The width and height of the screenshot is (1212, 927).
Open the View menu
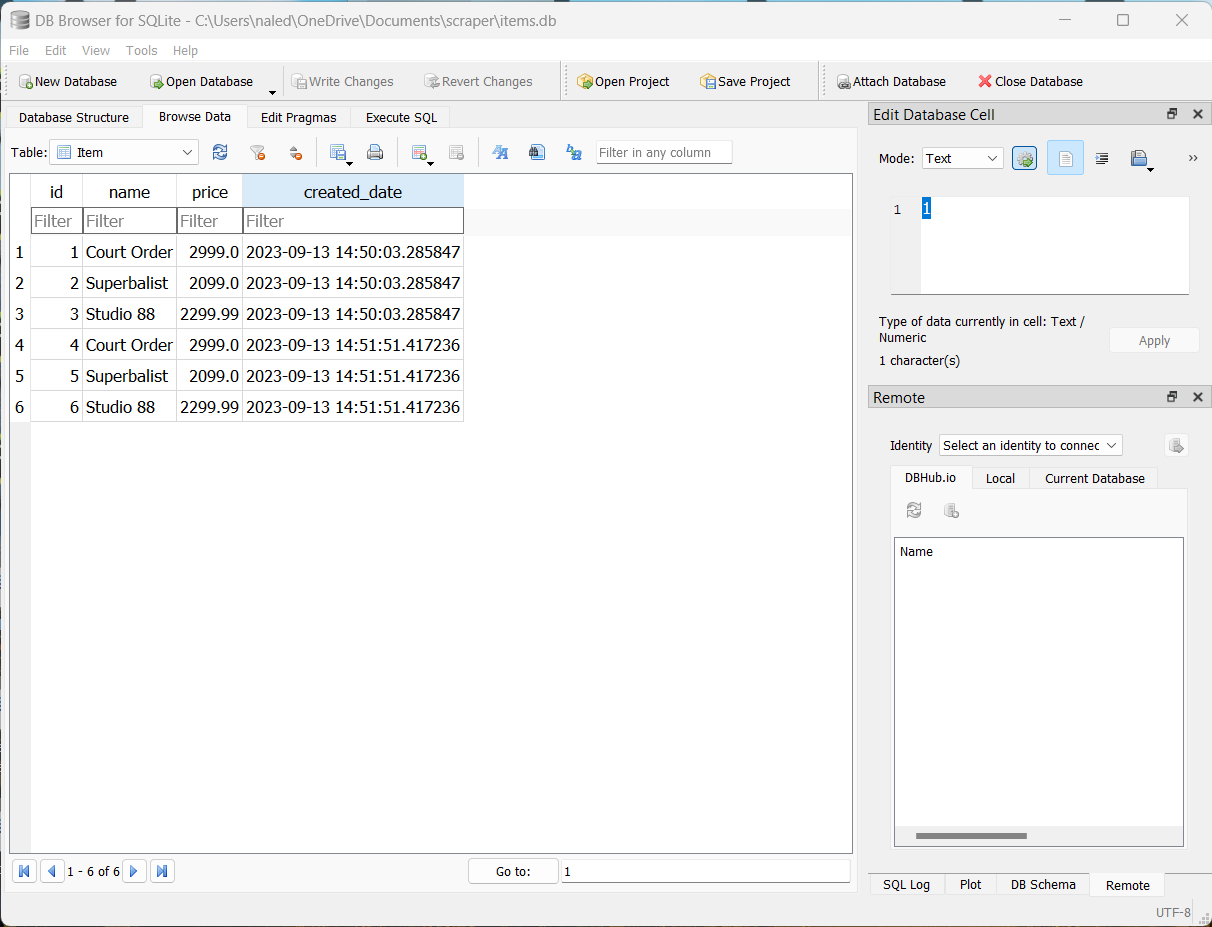click(x=96, y=50)
